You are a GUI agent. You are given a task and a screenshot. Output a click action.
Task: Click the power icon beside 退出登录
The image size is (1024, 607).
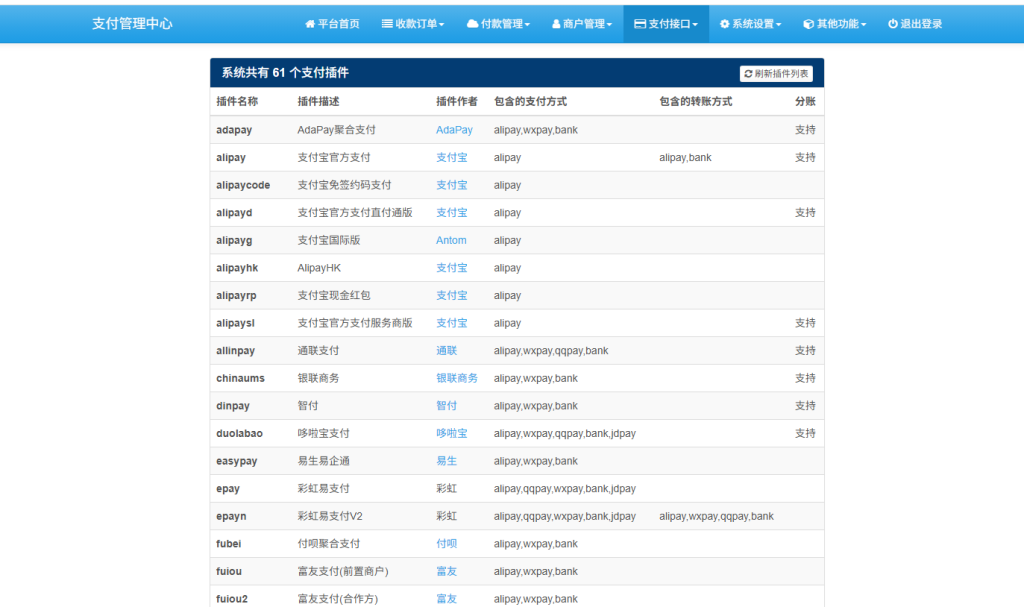[x=893, y=24]
